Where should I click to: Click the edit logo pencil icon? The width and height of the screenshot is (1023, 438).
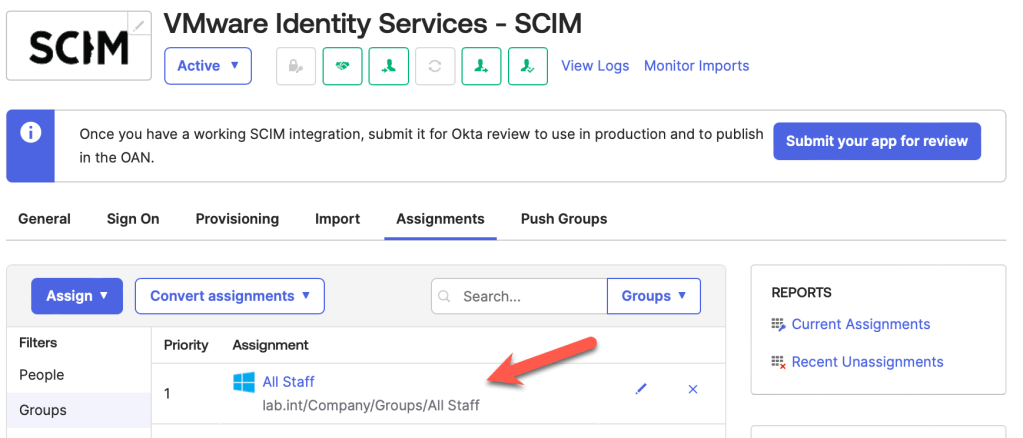[x=140, y=24]
